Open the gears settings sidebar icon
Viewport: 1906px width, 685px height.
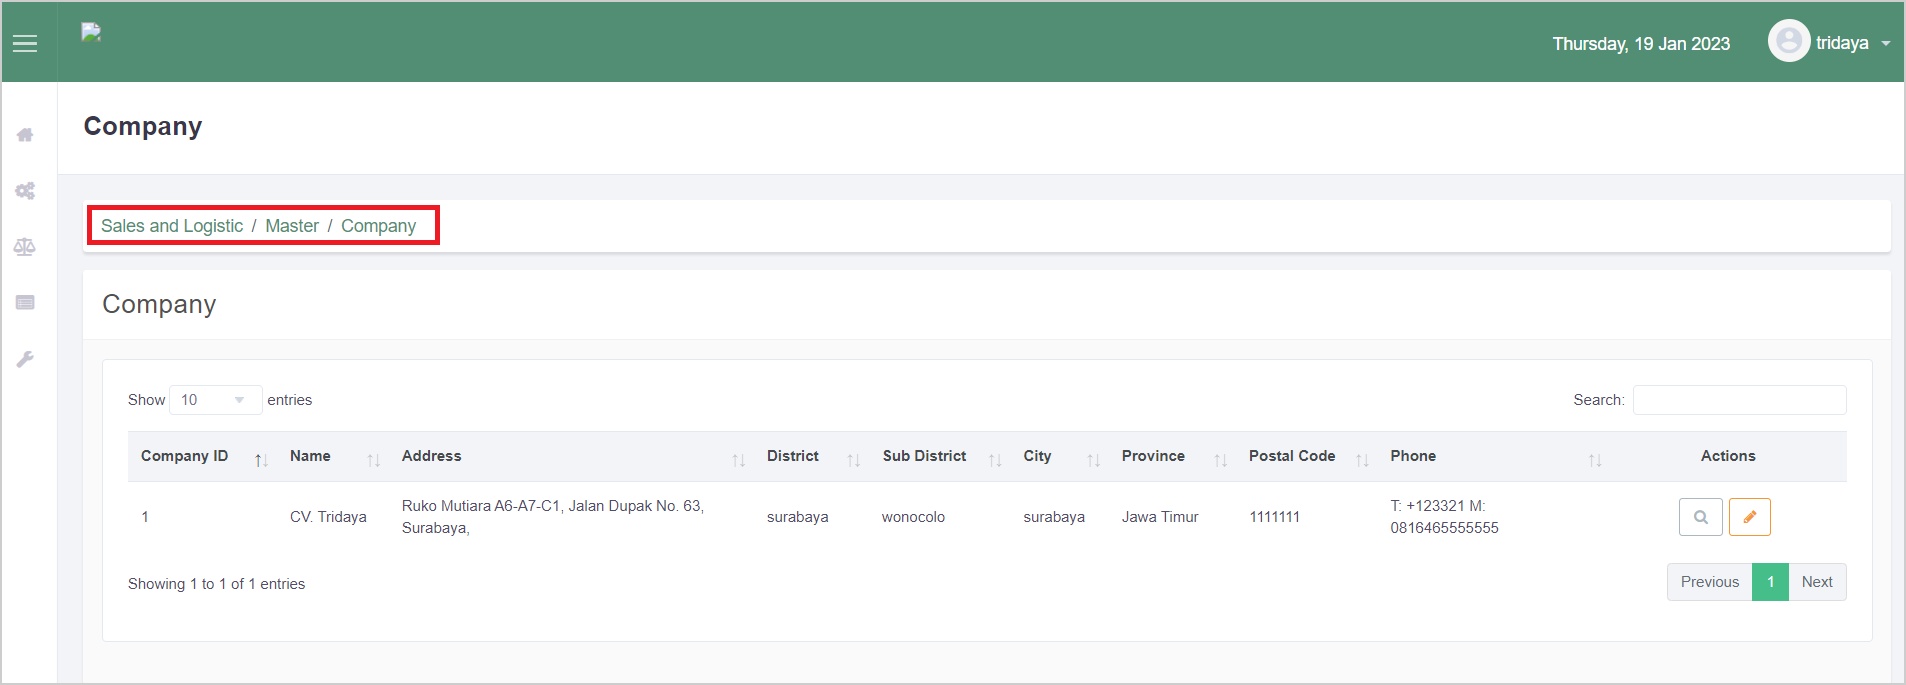pos(25,191)
